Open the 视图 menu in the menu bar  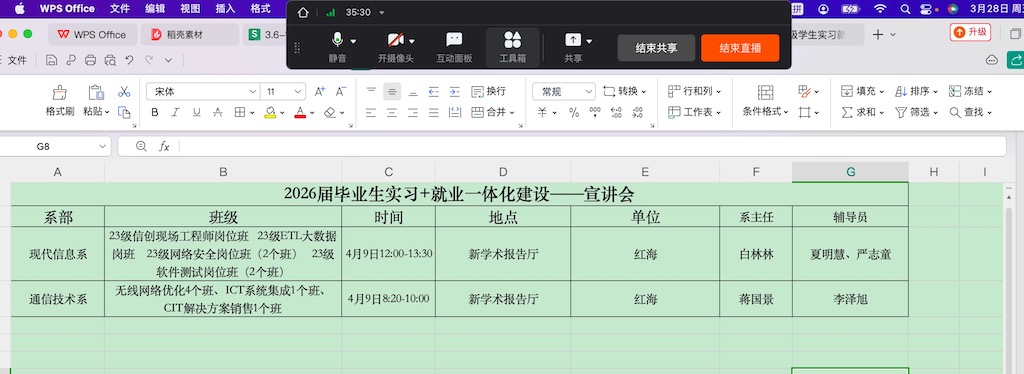click(190, 8)
